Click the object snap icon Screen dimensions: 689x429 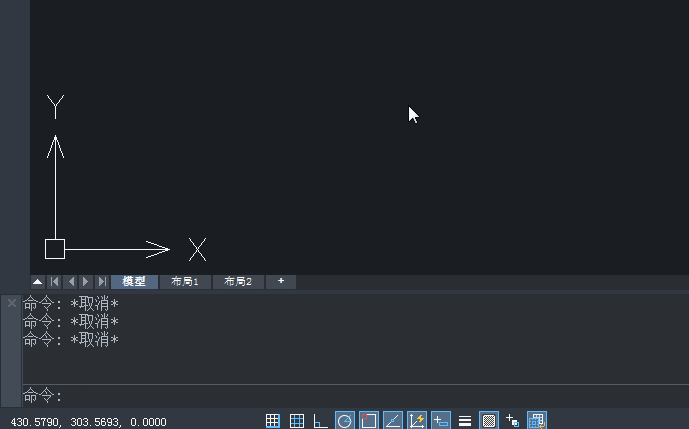pyautogui.click(x=369, y=421)
